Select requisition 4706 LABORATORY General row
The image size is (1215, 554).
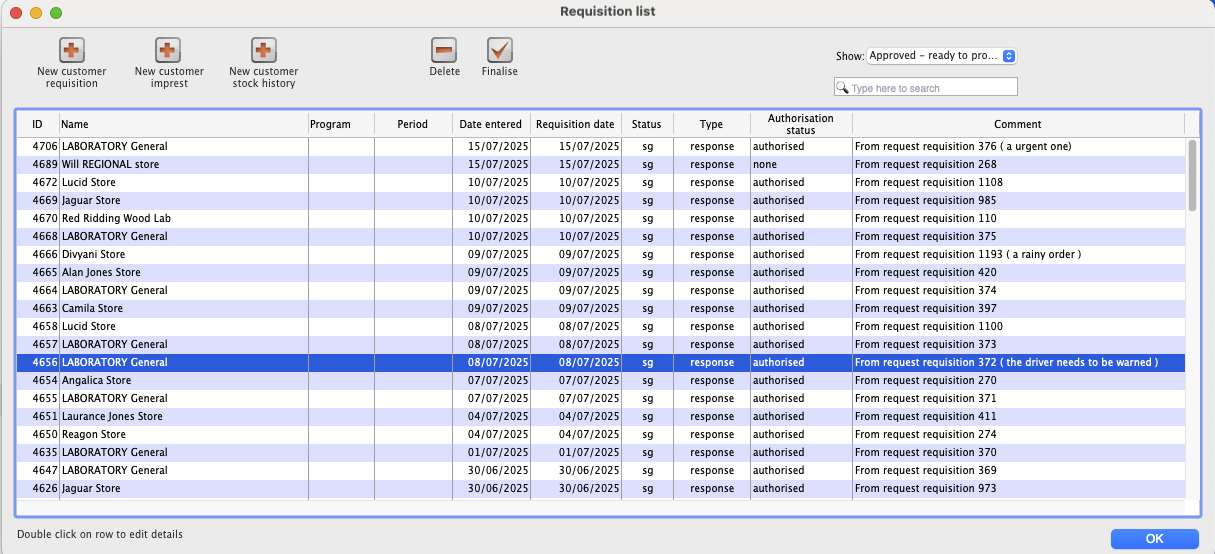[x=115, y=147]
